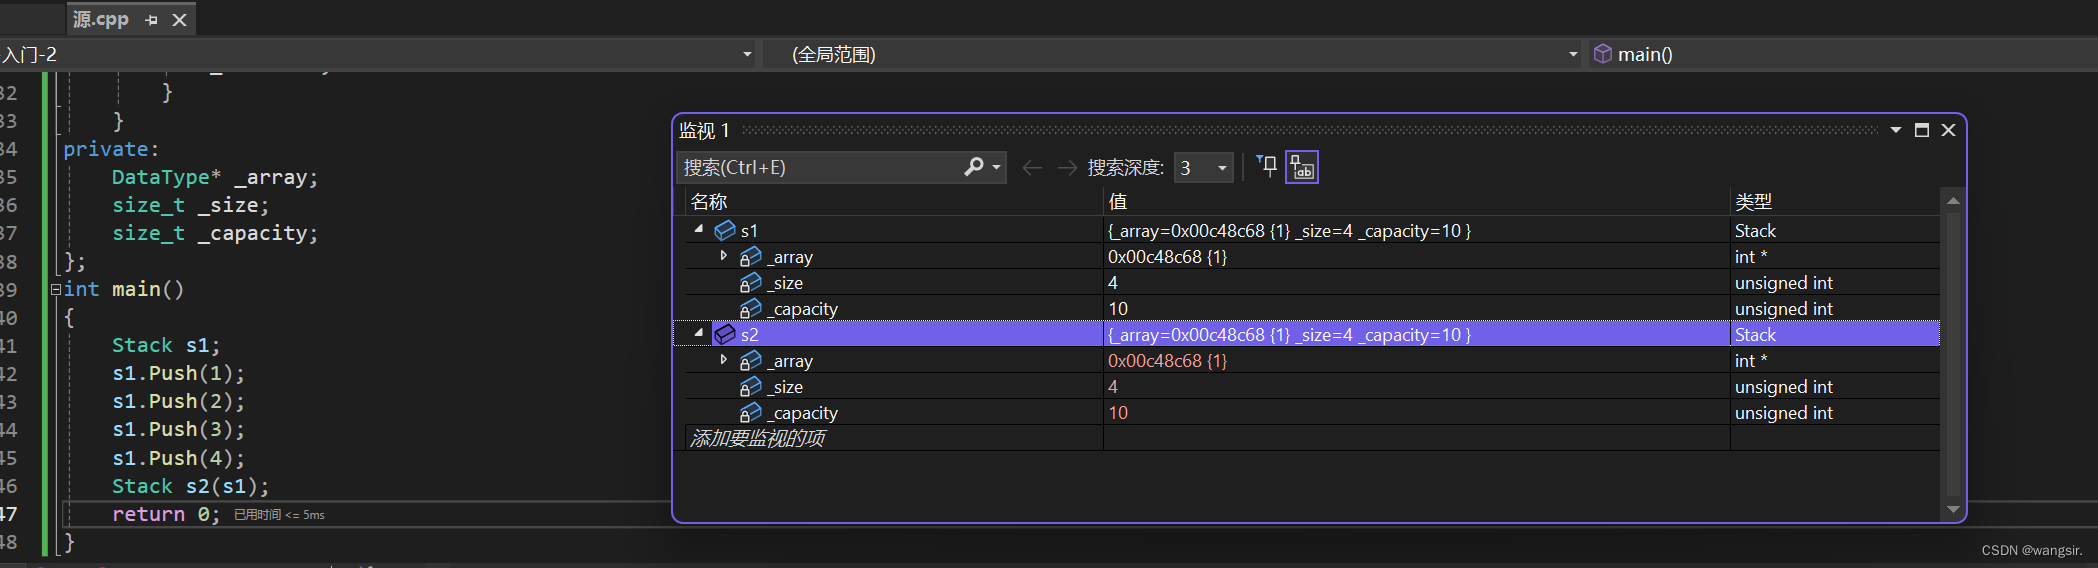Click s1 _array value 0x00c48c68 {1}
Image resolution: width=2098 pixels, height=568 pixels.
[x=1167, y=257]
